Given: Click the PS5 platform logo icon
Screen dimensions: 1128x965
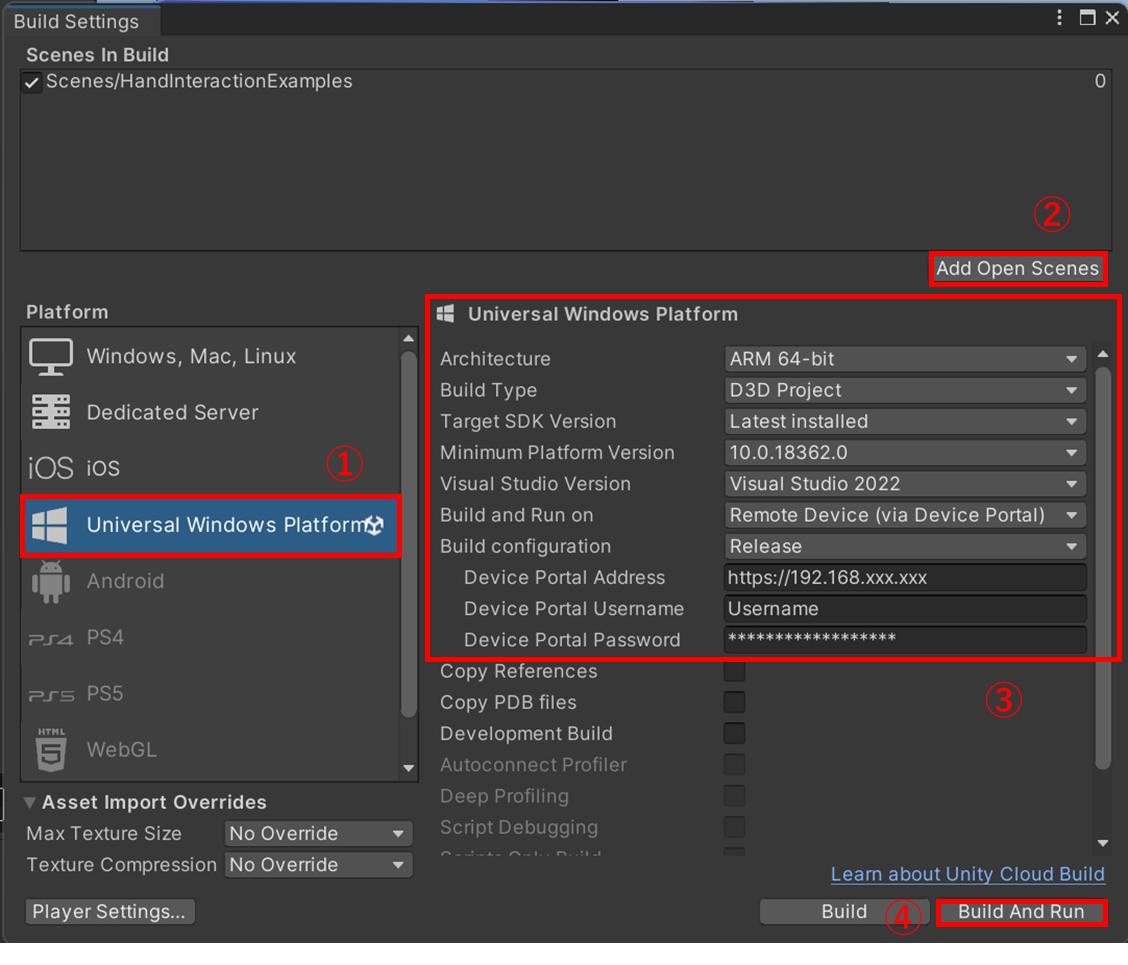Looking at the screenshot, I should 50,695.
